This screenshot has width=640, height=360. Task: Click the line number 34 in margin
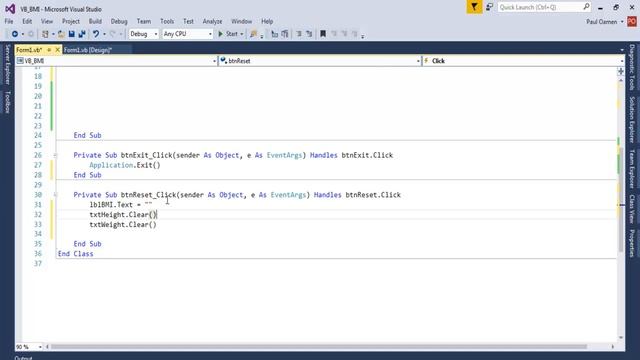(38, 234)
